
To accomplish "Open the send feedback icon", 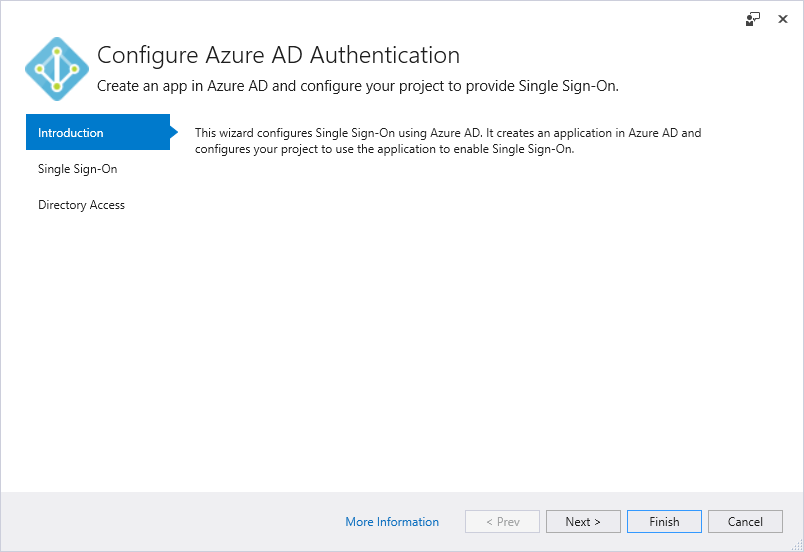I will 753,19.
